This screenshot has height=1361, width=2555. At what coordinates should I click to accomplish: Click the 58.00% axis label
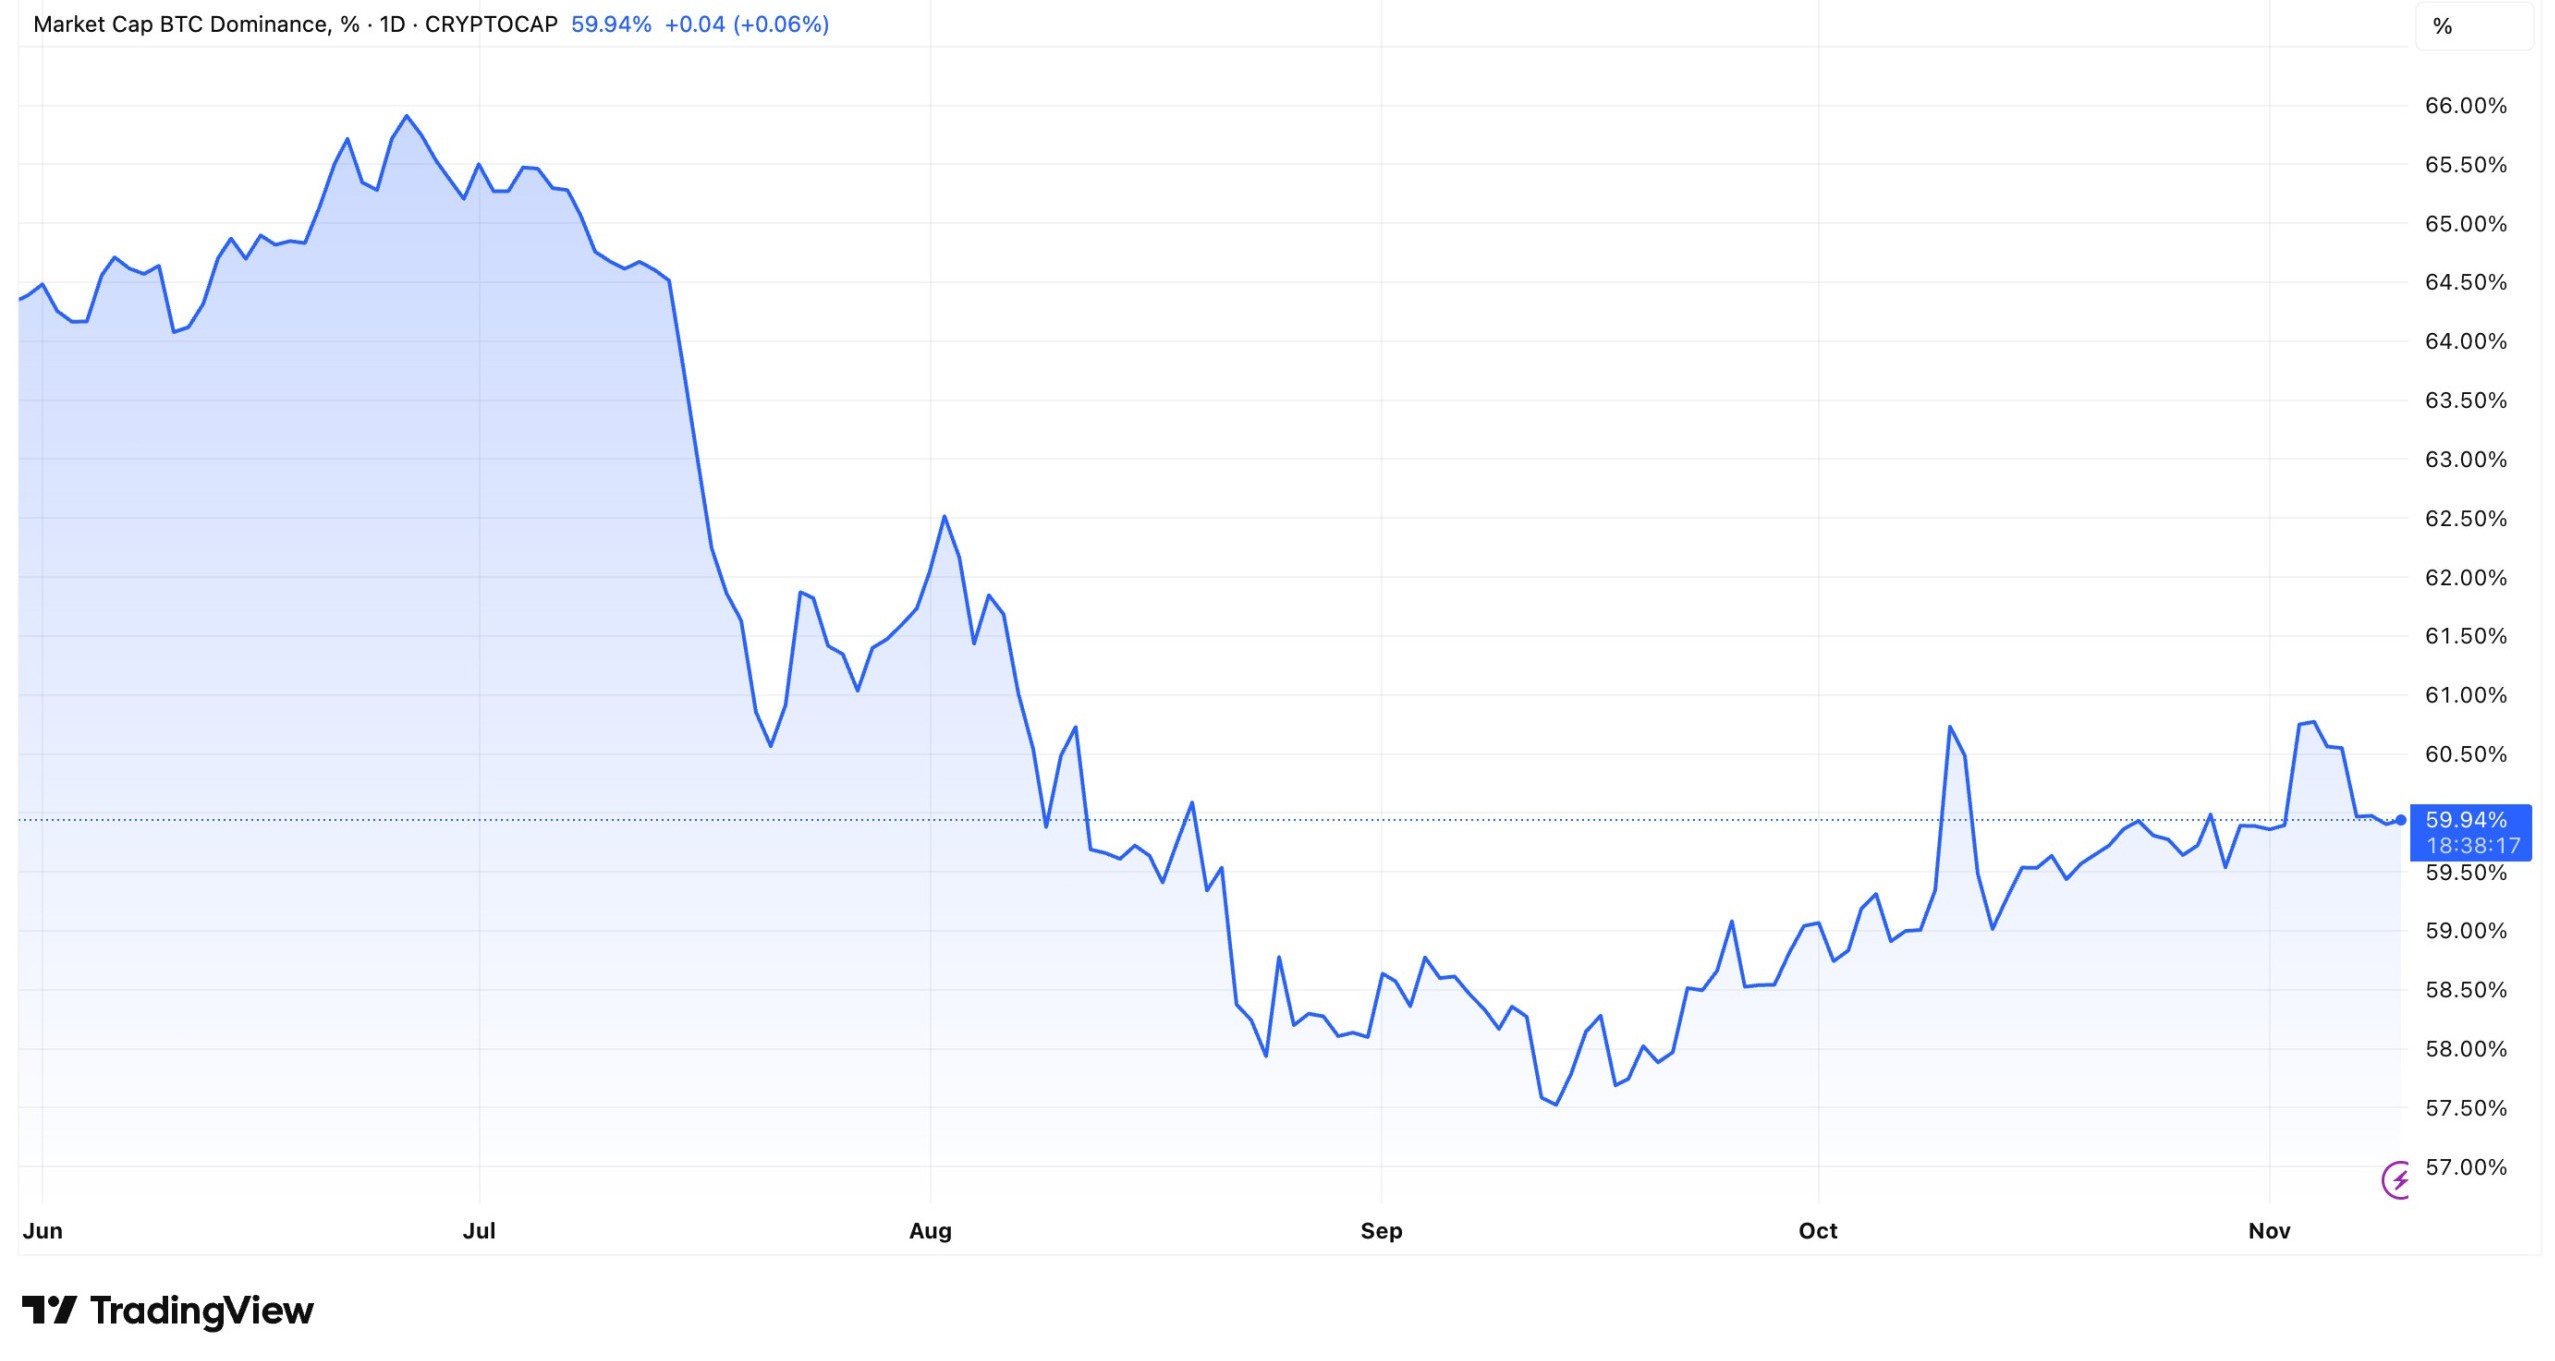click(2466, 1049)
